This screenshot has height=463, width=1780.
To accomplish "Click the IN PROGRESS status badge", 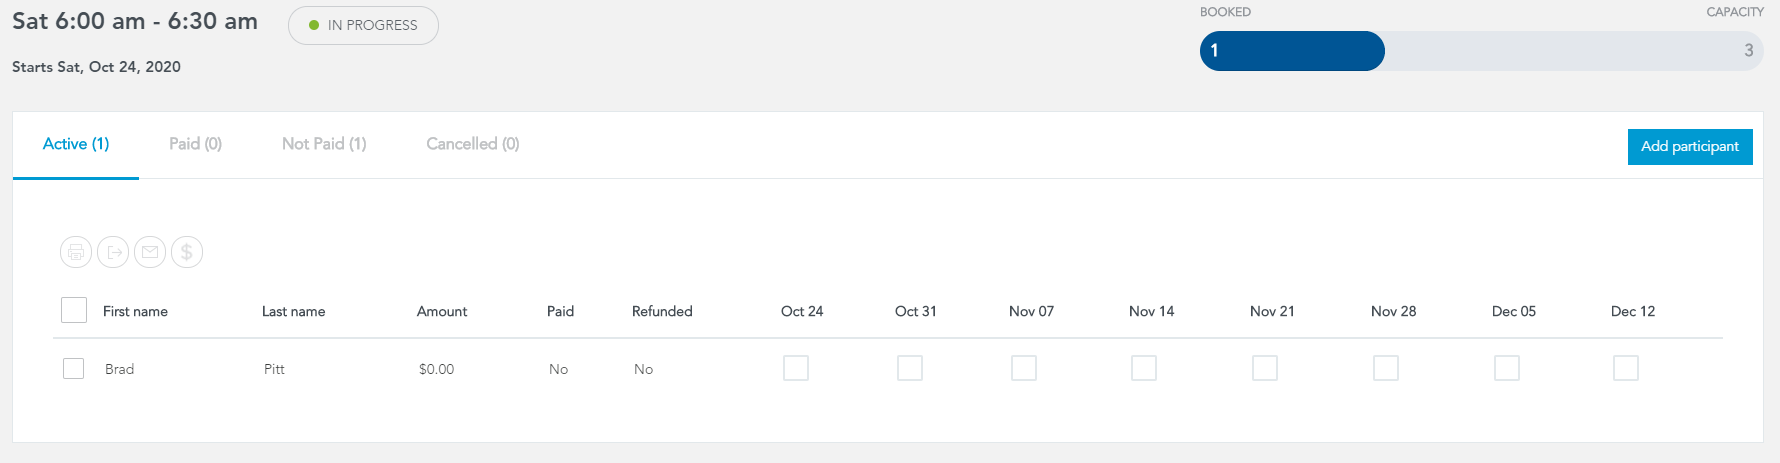I will click(363, 25).
